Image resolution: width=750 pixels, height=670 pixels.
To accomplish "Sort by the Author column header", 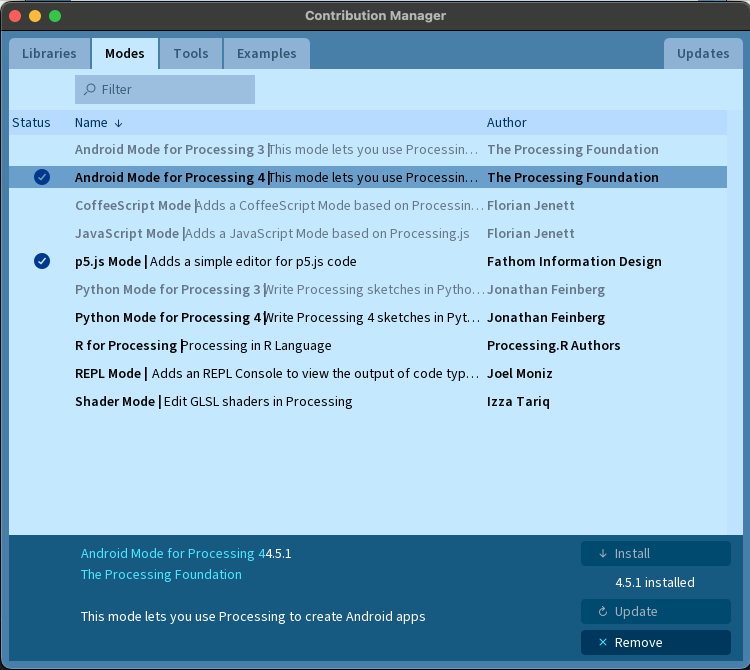I will pos(507,123).
